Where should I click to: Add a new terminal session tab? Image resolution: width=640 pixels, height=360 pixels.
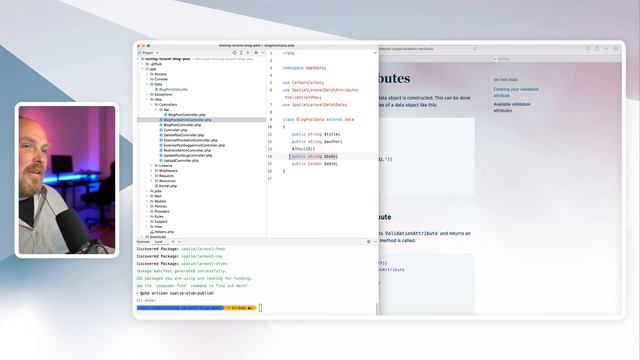173,242
